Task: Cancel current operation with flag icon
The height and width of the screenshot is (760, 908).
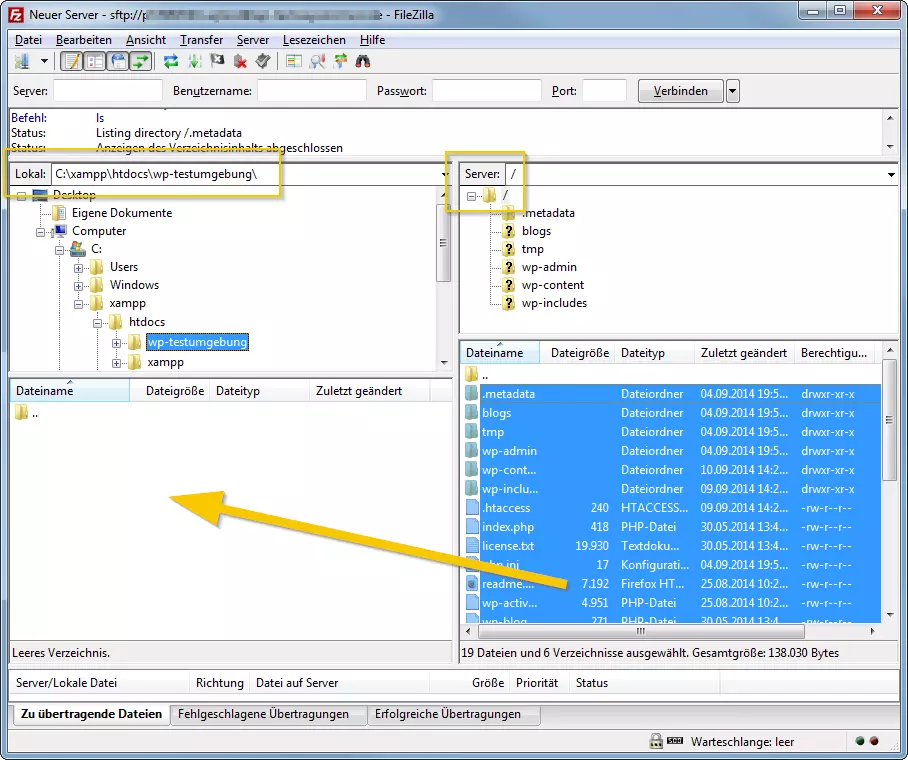Action: 217,61
